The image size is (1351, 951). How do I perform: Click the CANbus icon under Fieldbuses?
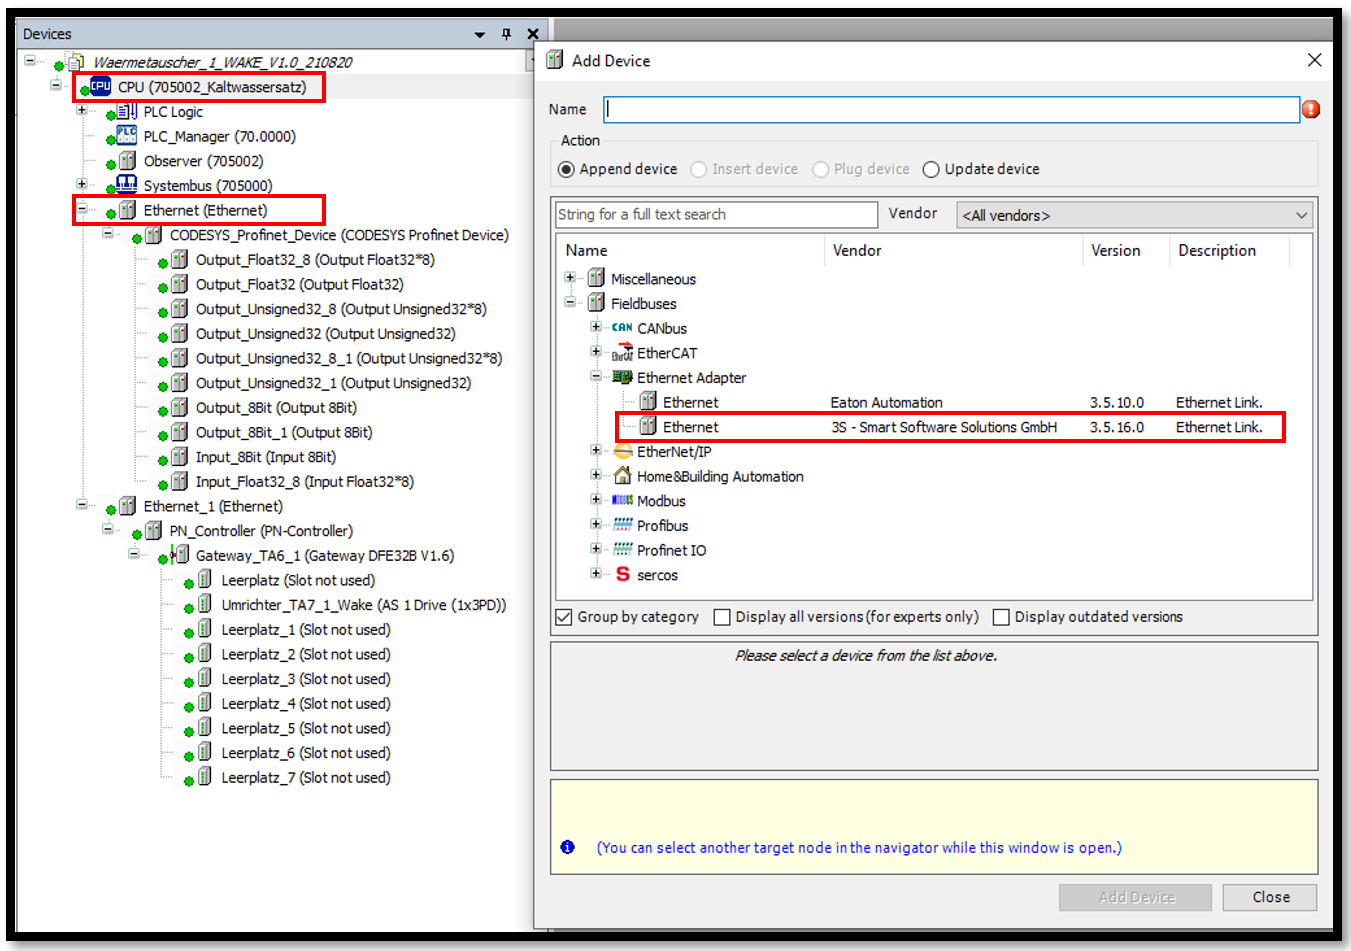point(622,328)
